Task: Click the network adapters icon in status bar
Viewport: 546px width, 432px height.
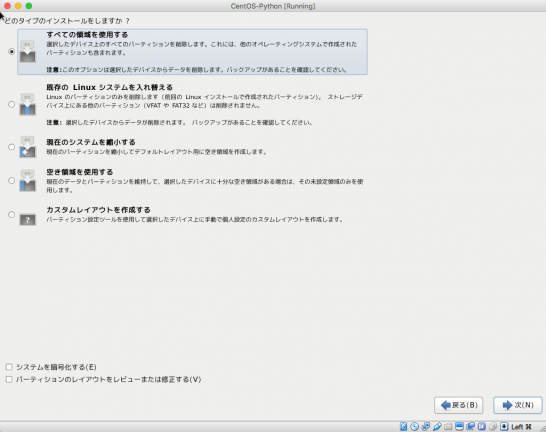Action: pos(426,426)
